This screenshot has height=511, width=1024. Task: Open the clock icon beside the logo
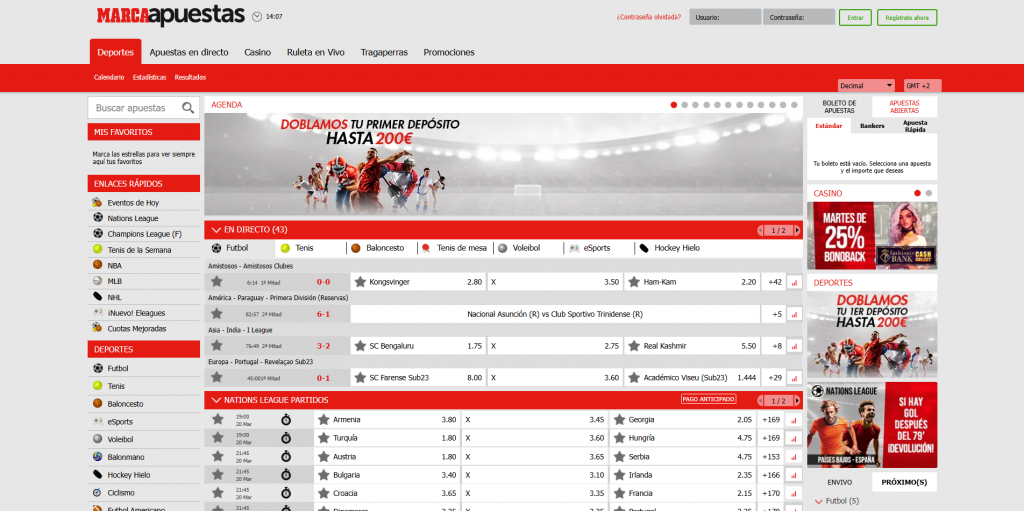click(257, 16)
